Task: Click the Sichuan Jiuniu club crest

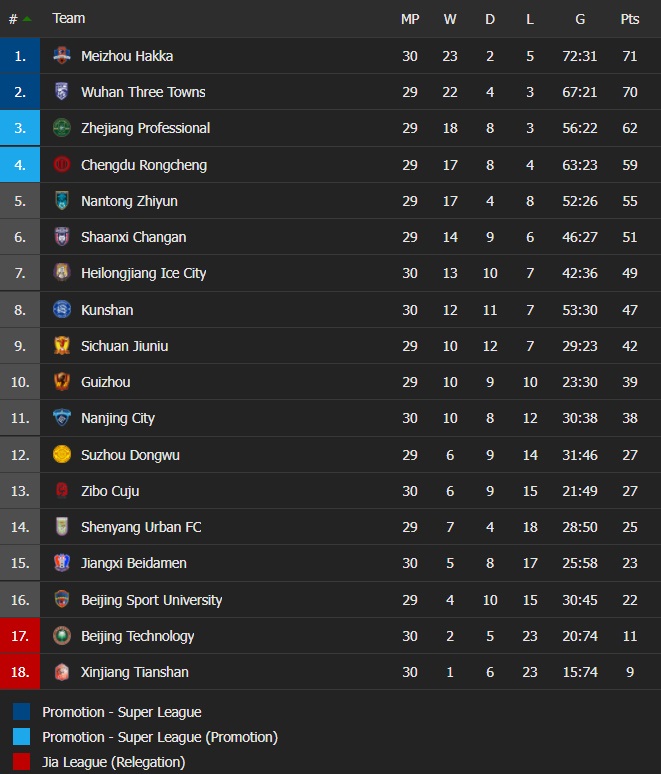Action: click(62, 346)
